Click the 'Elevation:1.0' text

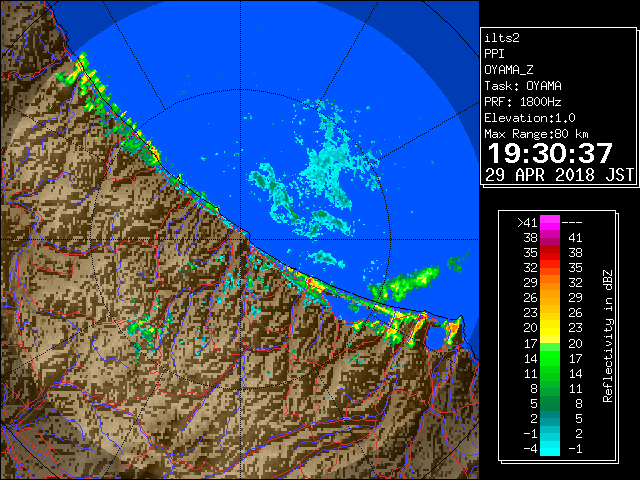tap(530, 118)
